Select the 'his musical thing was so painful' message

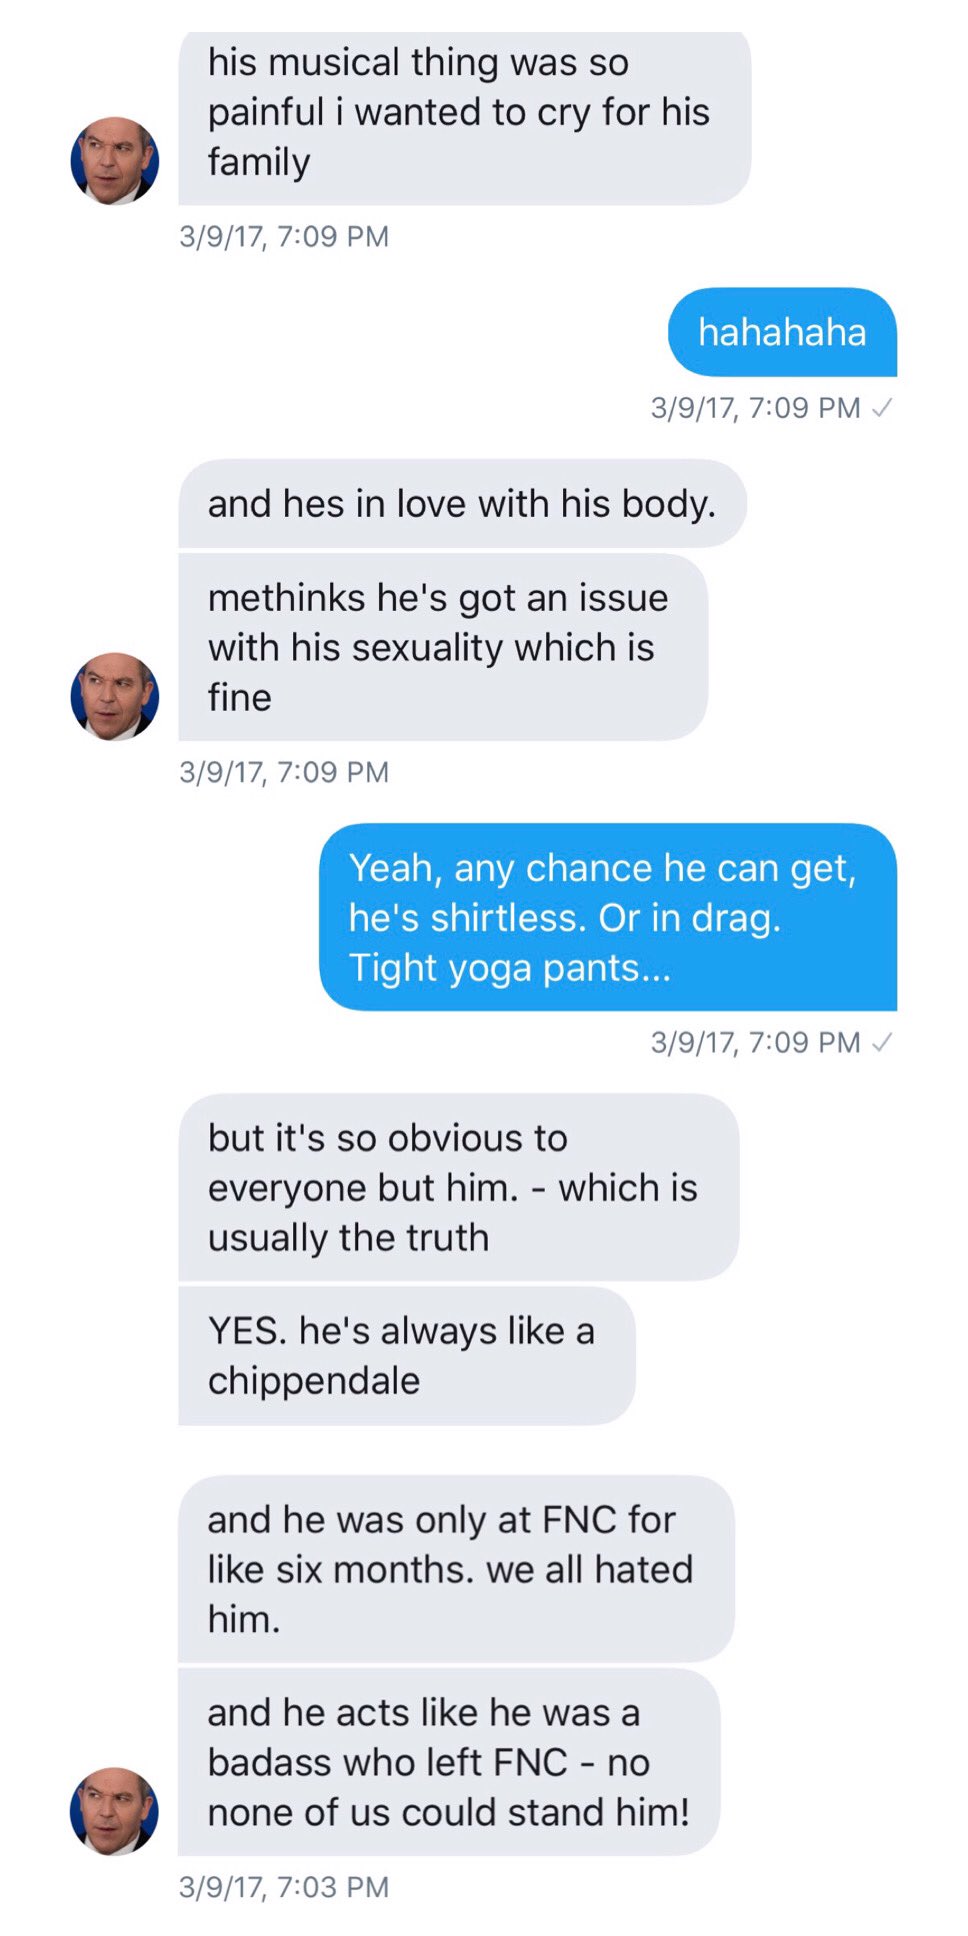click(464, 118)
